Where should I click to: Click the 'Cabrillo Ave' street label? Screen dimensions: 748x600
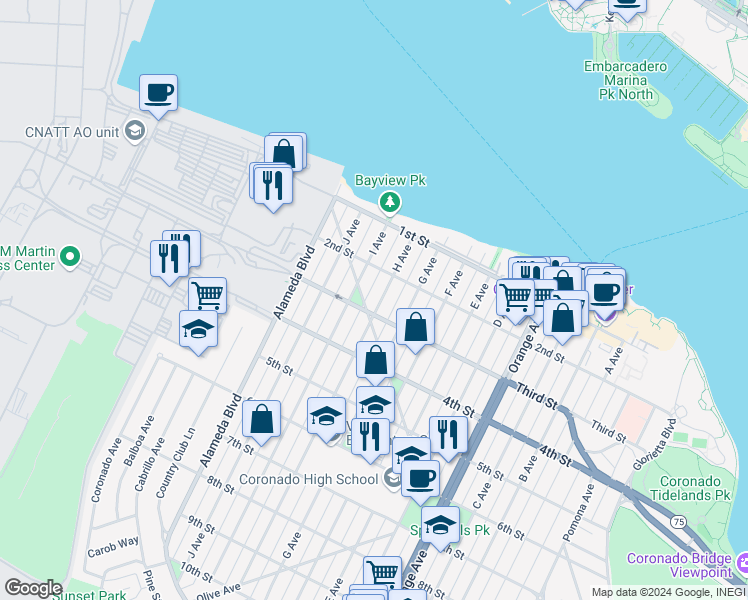tap(149, 465)
